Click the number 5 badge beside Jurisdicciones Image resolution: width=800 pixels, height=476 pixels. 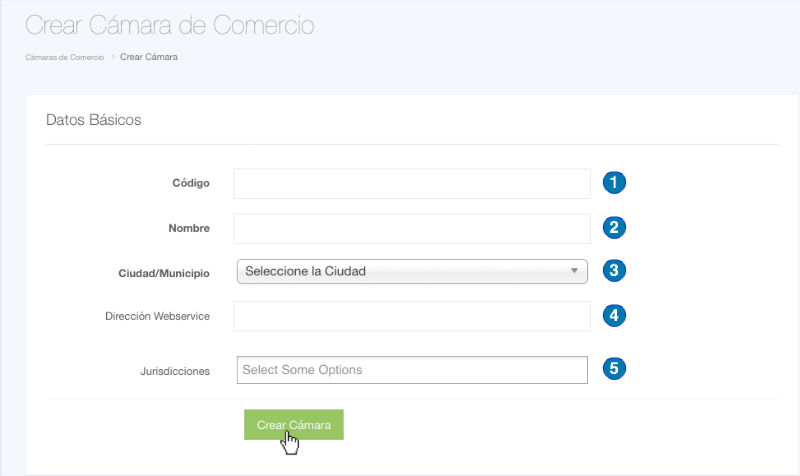click(x=614, y=368)
